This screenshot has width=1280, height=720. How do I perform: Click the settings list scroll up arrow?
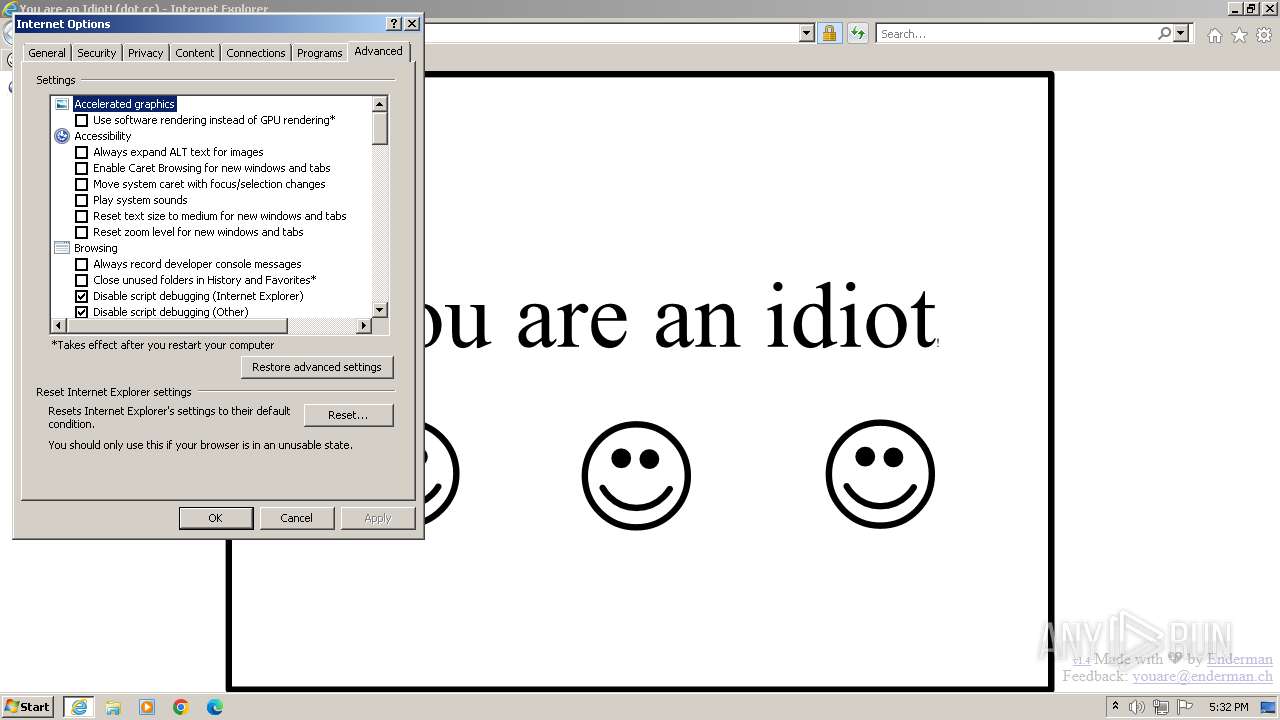point(380,104)
